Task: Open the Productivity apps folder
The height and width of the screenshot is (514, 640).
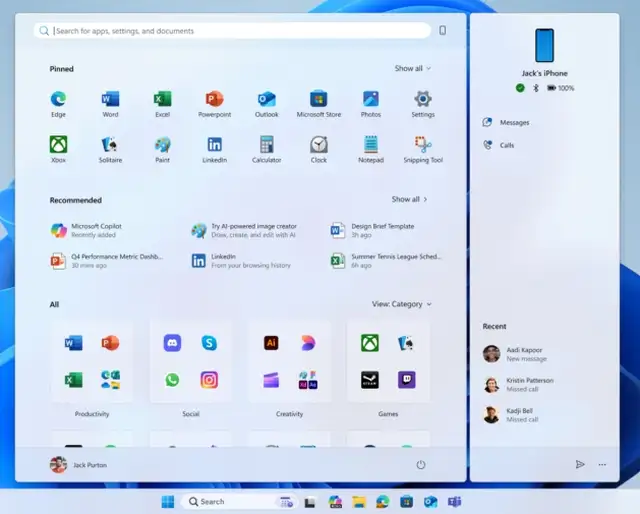Action: tap(92, 362)
